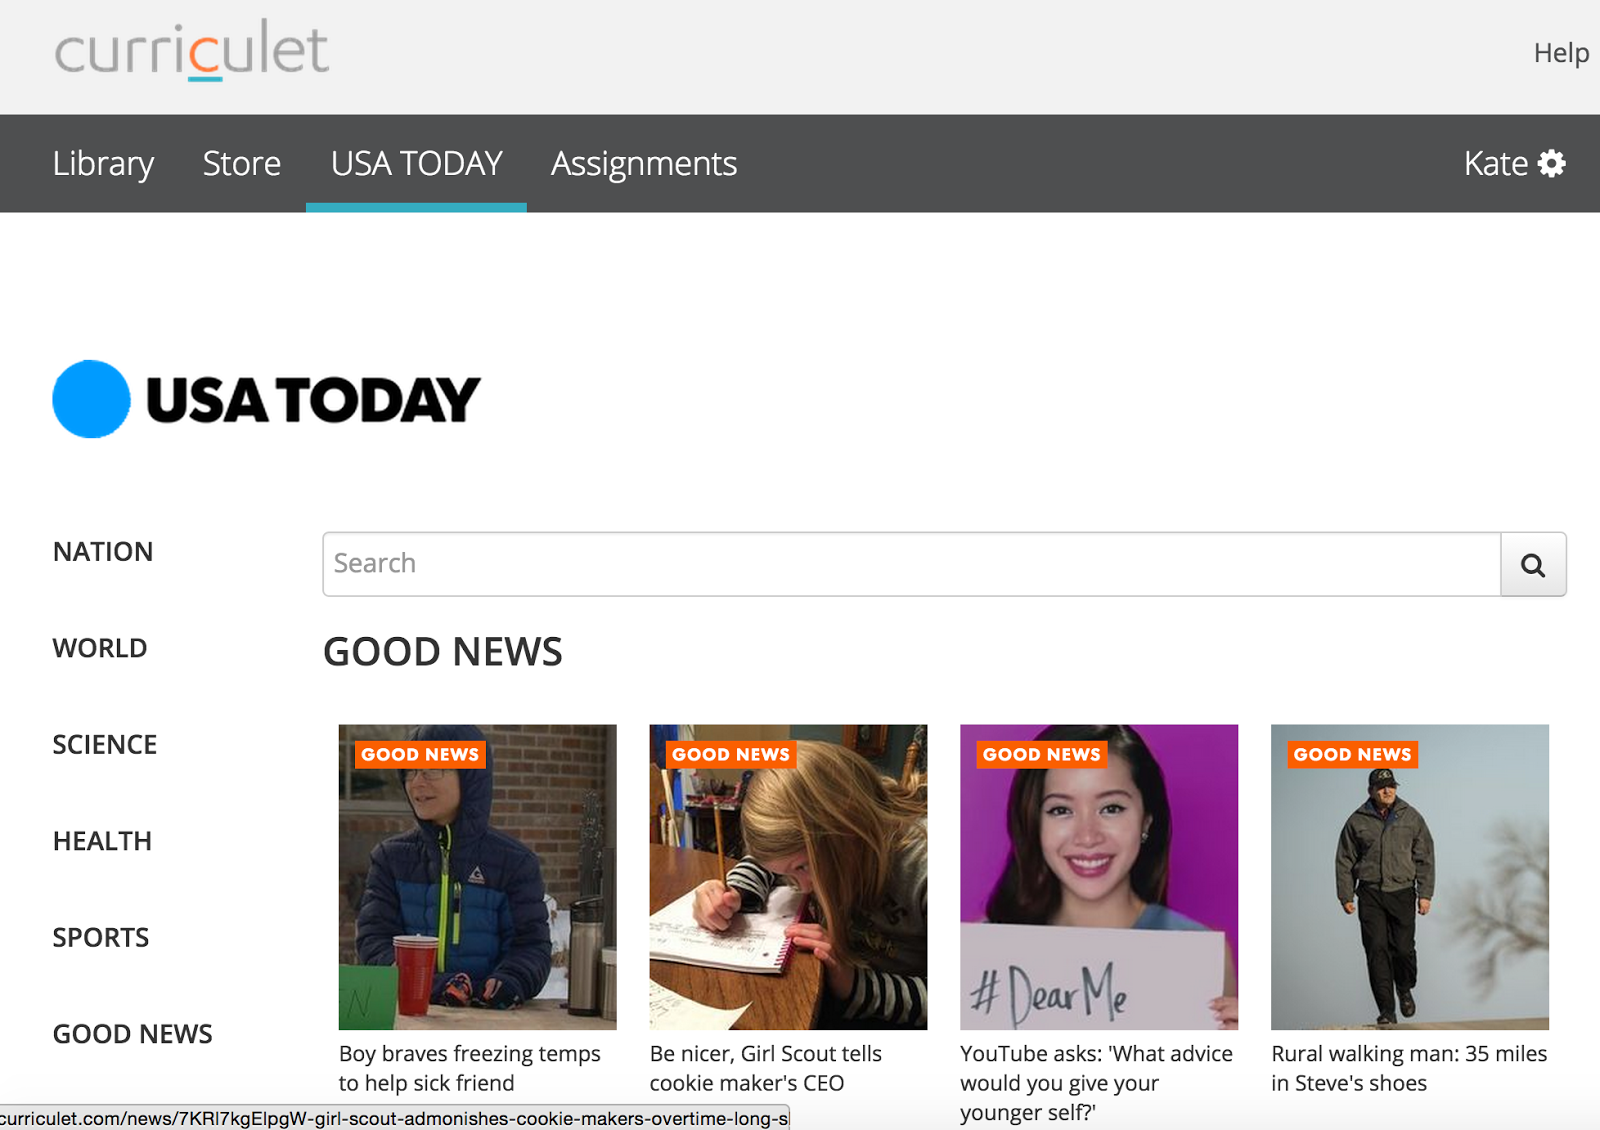Screen dimensions: 1600x1130
Task: Switch to the Store tab
Action: pyautogui.click(x=241, y=163)
